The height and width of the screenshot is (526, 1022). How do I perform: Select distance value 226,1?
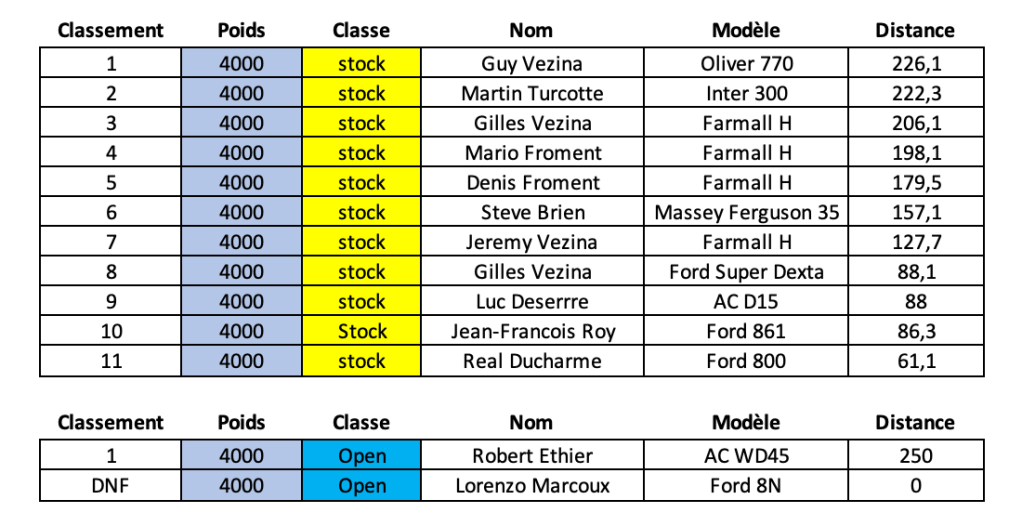[915, 64]
